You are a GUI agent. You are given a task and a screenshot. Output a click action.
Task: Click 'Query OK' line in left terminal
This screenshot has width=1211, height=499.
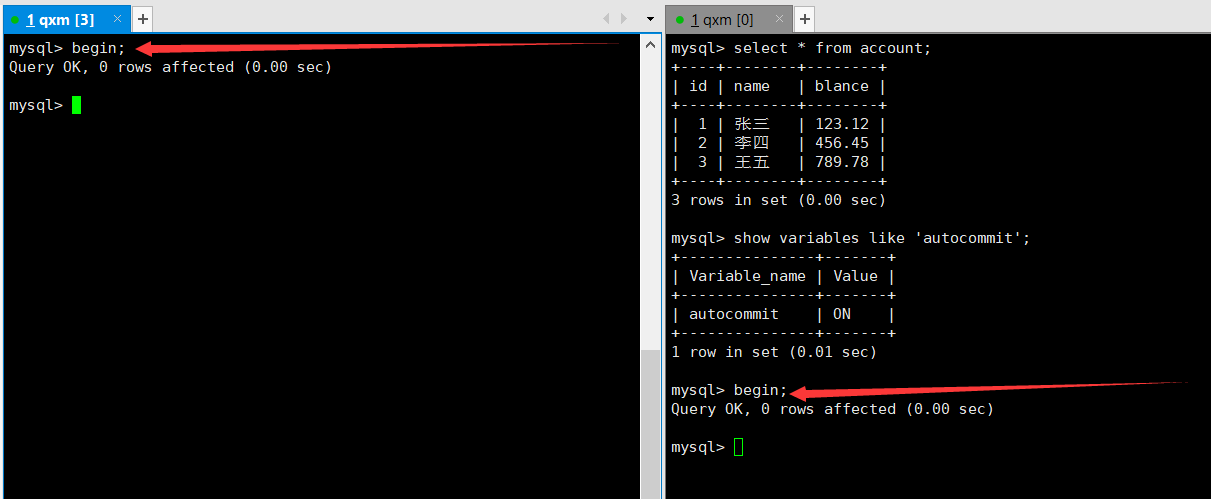click(x=170, y=67)
